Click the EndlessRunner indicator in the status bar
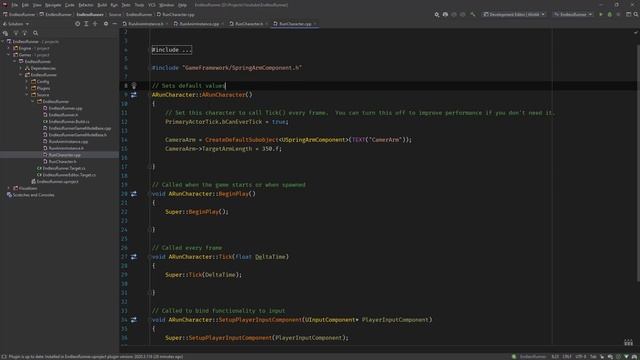This screenshot has width=640, height=360. coord(529,357)
